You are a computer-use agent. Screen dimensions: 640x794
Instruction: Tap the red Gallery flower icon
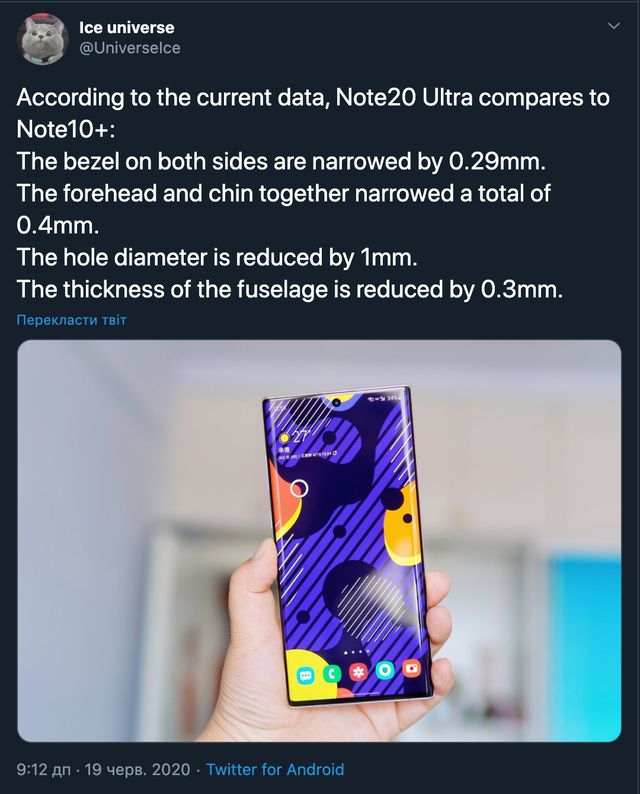tap(359, 672)
